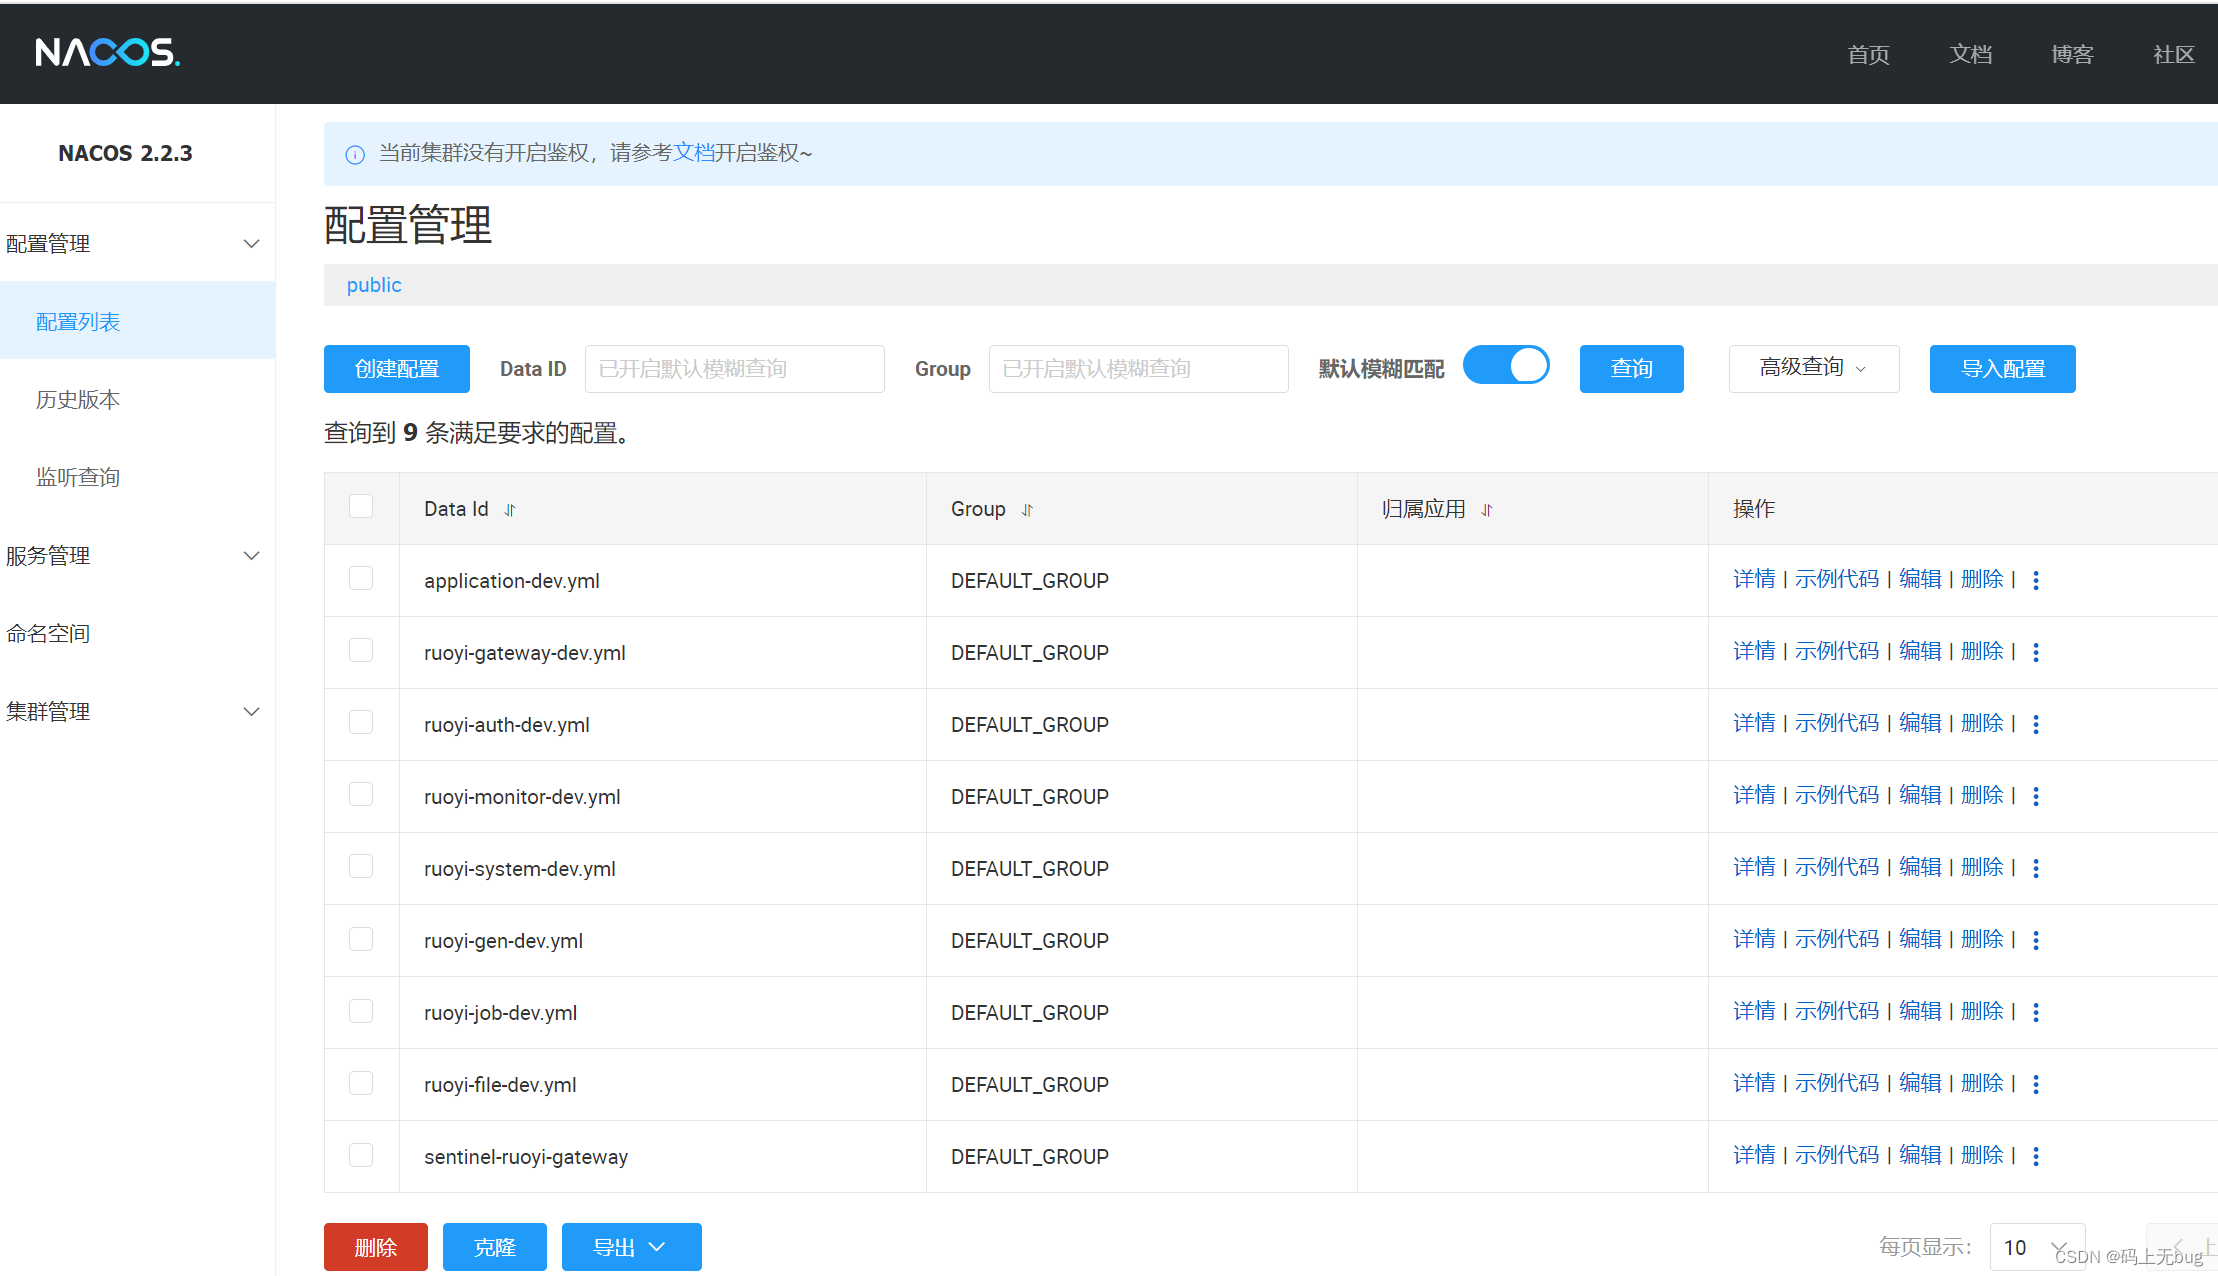2218x1276 pixels.
Task: Toggle the select-all checkbox in header
Action: coord(361,506)
